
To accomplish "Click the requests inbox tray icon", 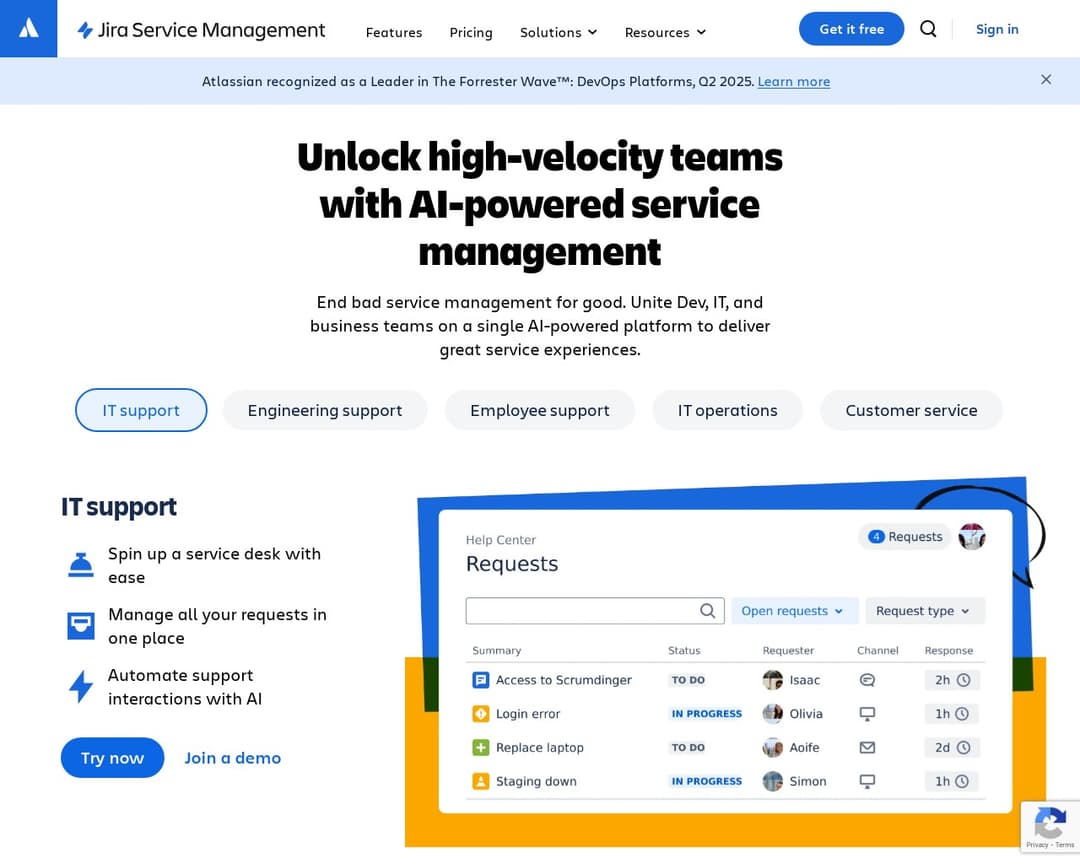I will click(81, 626).
